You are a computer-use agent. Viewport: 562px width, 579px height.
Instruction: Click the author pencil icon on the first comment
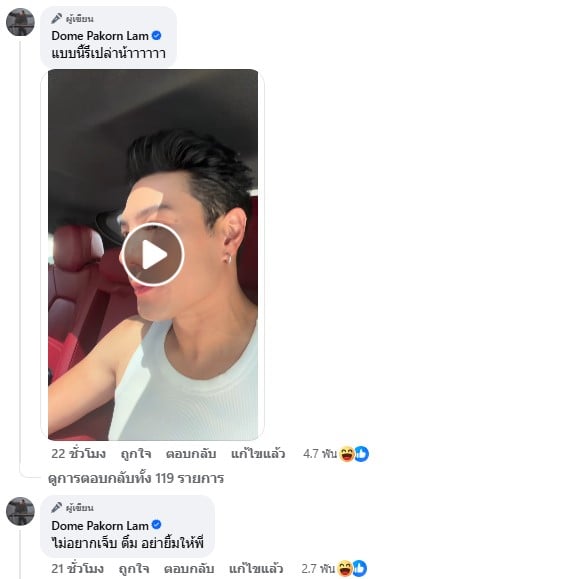tap(56, 18)
